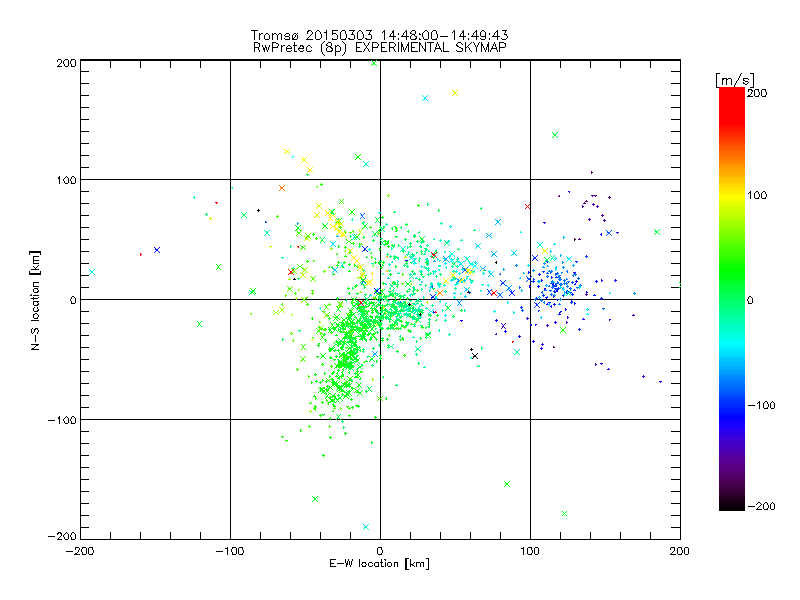Click the lone blue X marker at far left
Viewport: 800px width, 600px height.
(157, 250)
